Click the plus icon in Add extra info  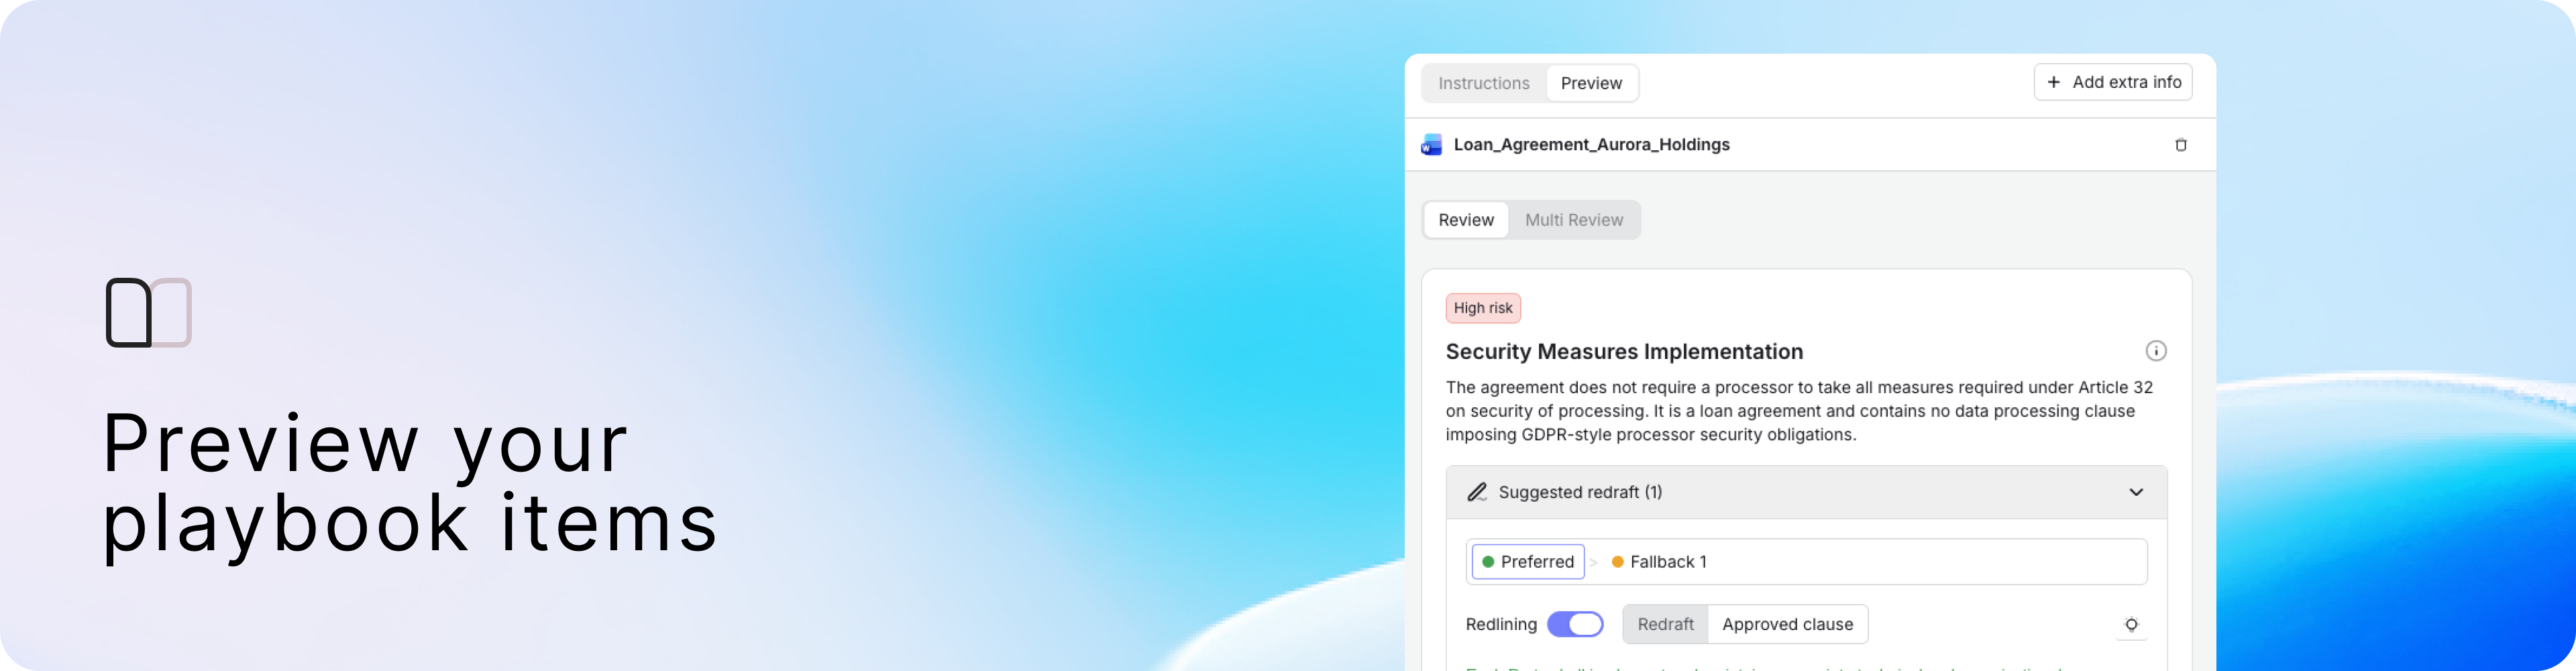[x=2053, y=82]
